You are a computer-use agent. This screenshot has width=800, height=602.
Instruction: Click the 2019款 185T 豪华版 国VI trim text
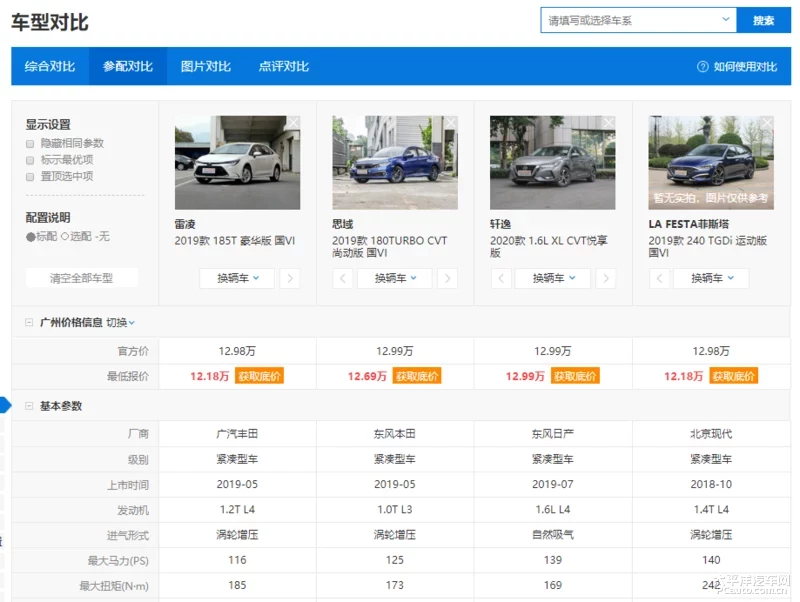(x=235, y=241)
